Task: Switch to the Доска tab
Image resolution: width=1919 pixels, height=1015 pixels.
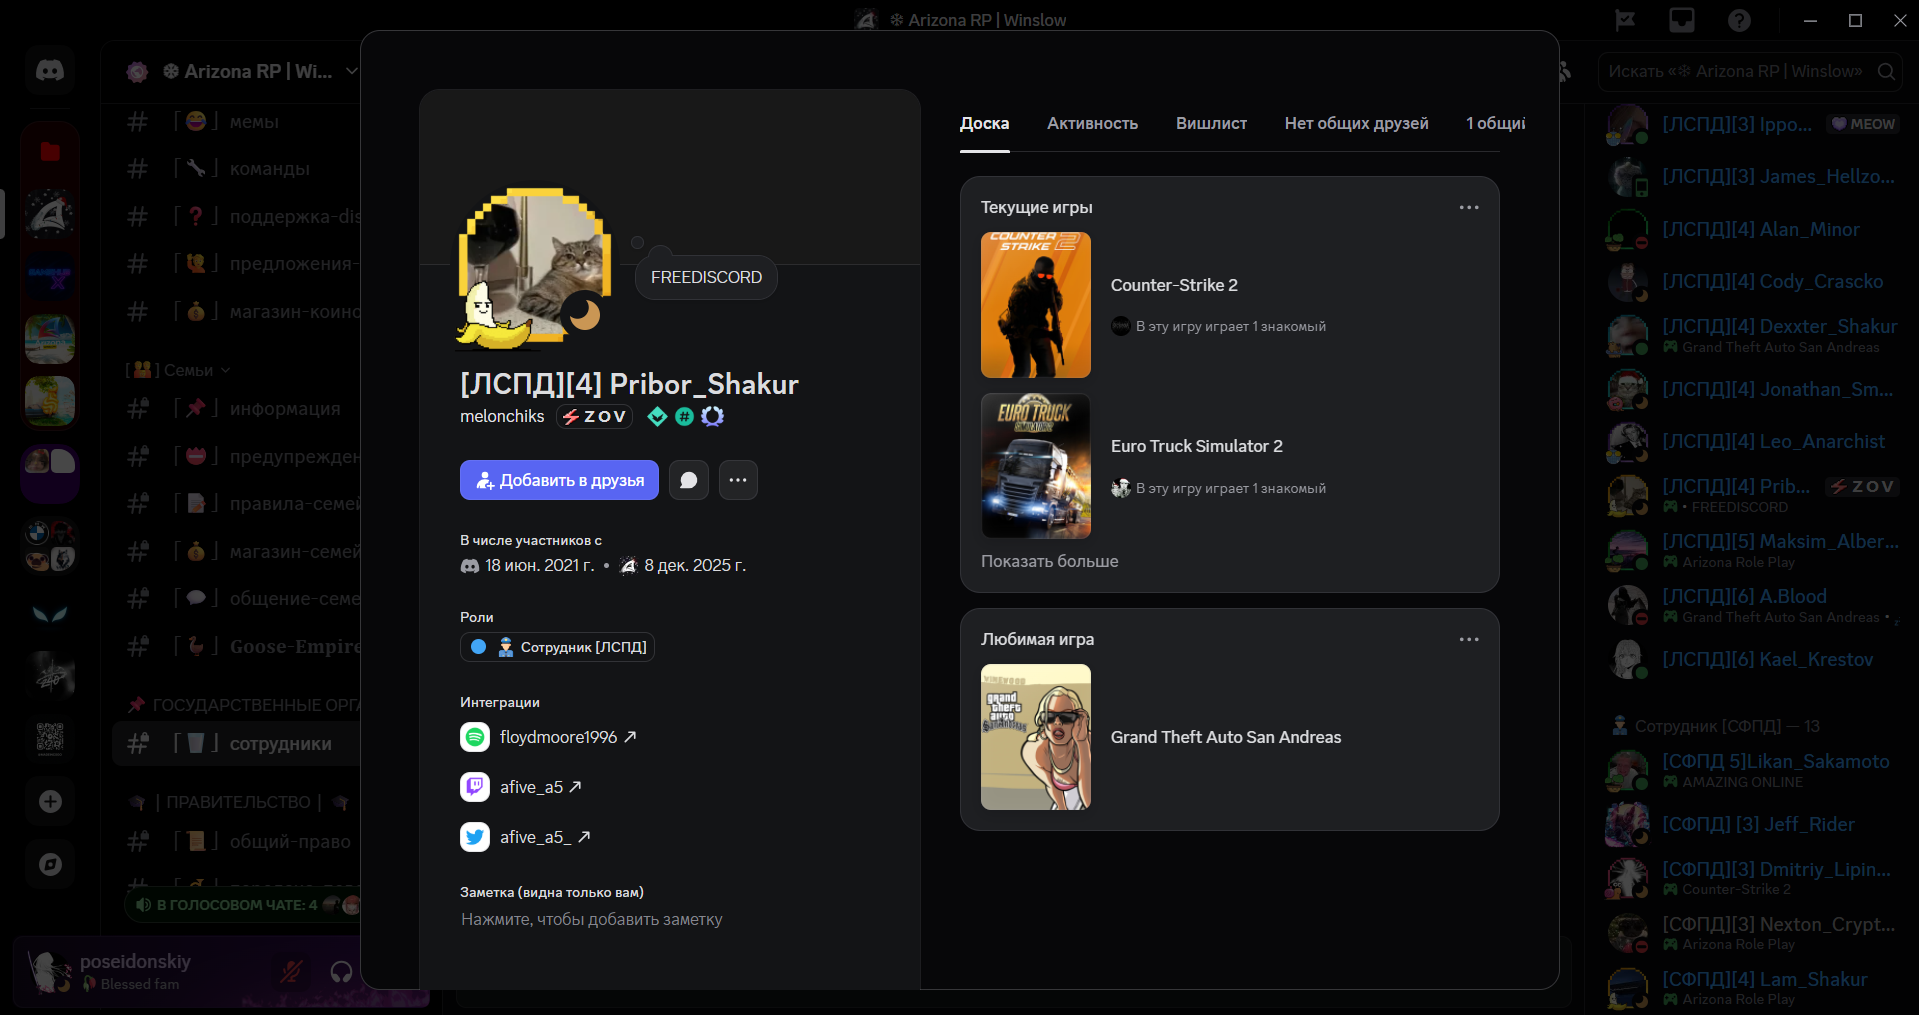Action: (x=984, y=123)
